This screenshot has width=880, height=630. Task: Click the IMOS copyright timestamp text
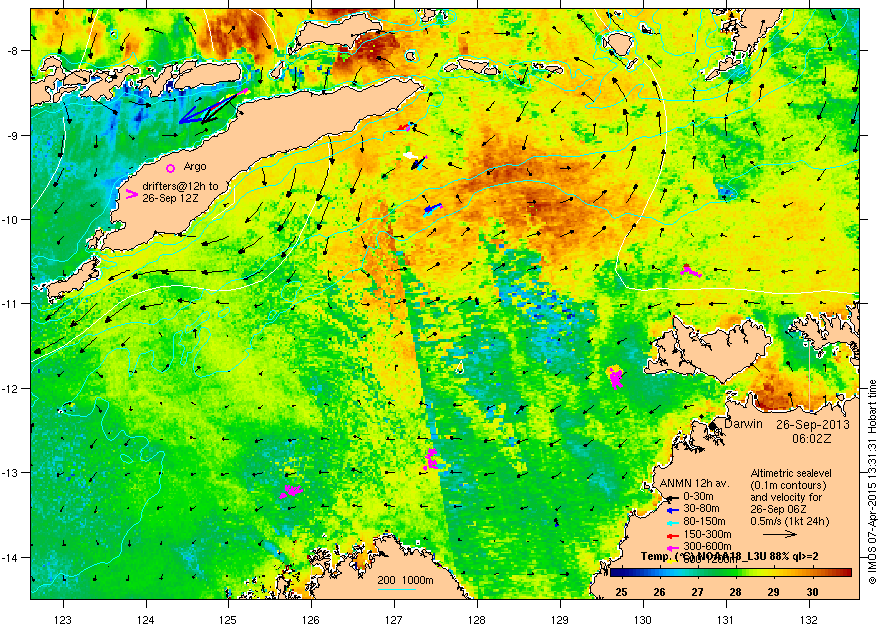click(872, 482)
